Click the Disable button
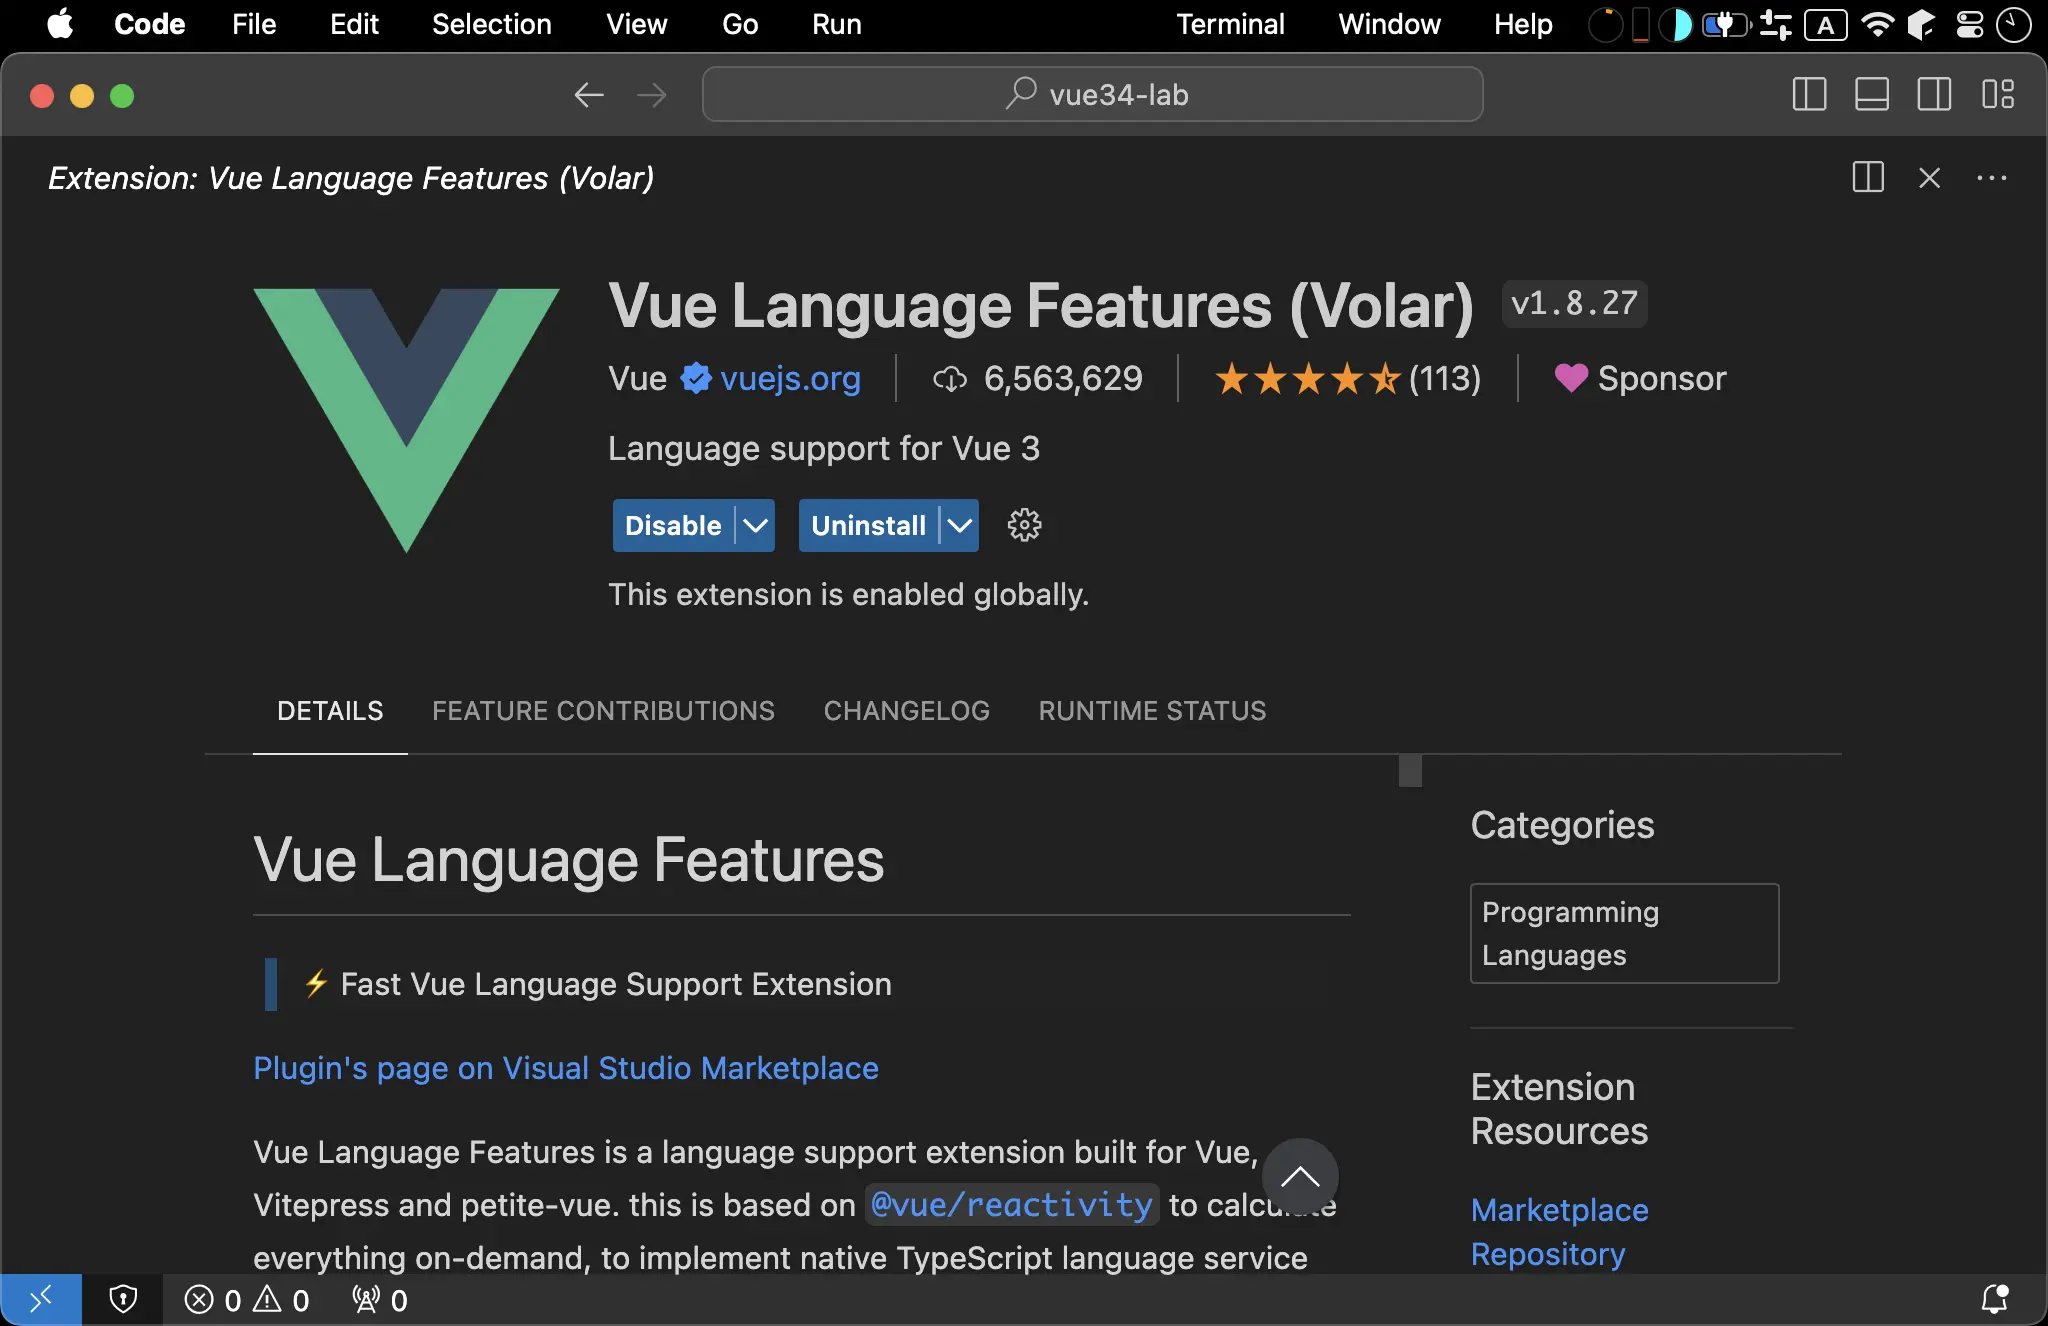Viewport: 2048px width, 1326px height. point(673,525)
